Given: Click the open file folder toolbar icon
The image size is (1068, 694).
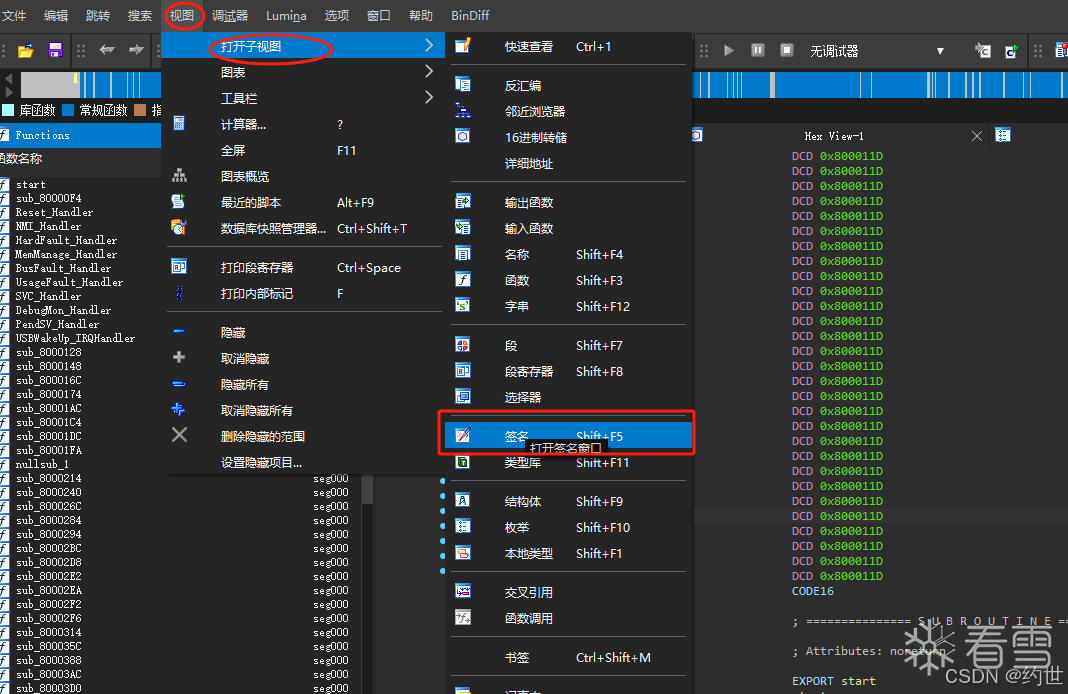Looking at the screenshot, I should (x=26, y=50).
